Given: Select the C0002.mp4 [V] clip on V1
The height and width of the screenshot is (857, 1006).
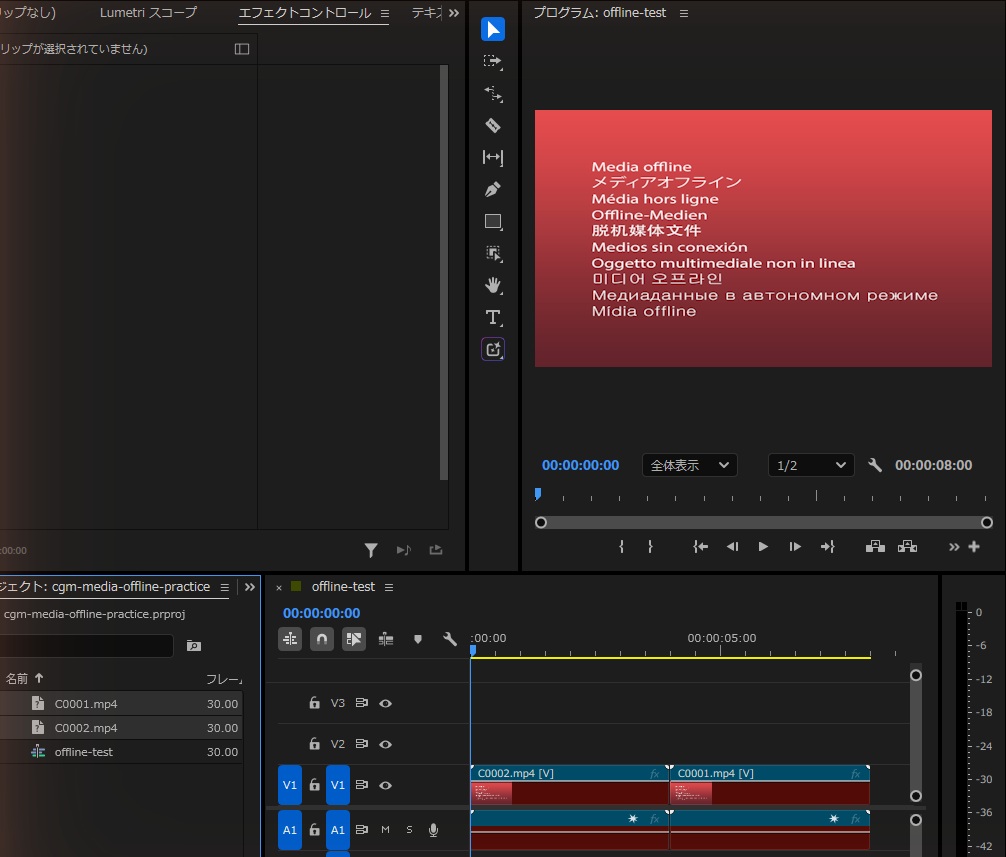Looking at the screenshot, I should click(569, 785).
